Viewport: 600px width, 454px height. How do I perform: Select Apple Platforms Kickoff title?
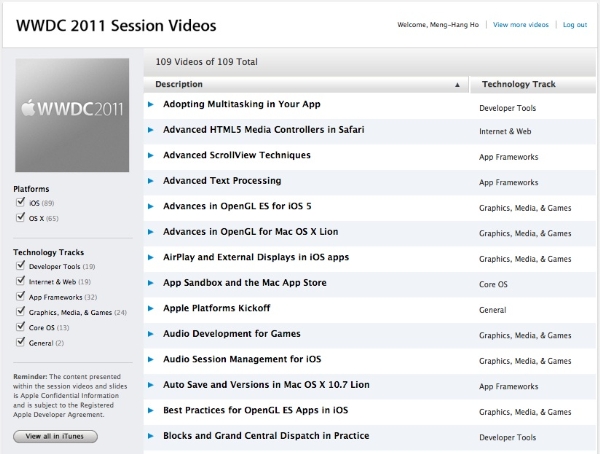[x=217, y=308]
